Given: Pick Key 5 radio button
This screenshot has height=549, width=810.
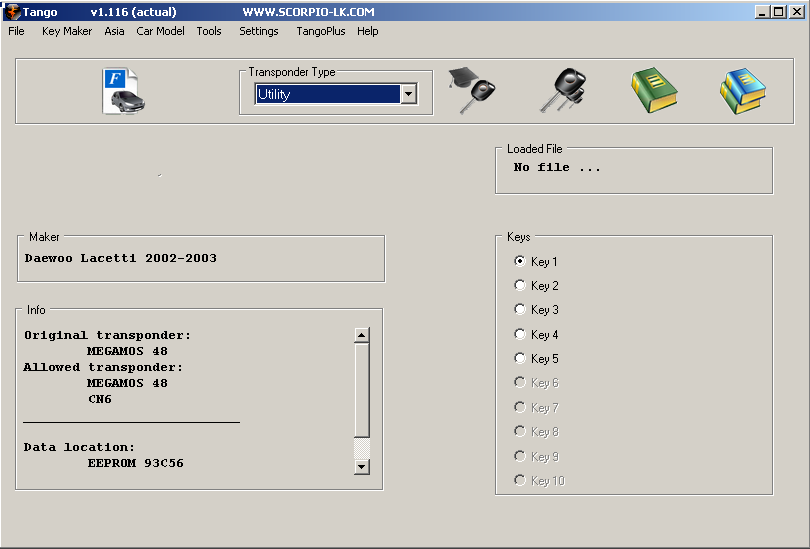Looking at the screenshot, I should pos(520,358).
